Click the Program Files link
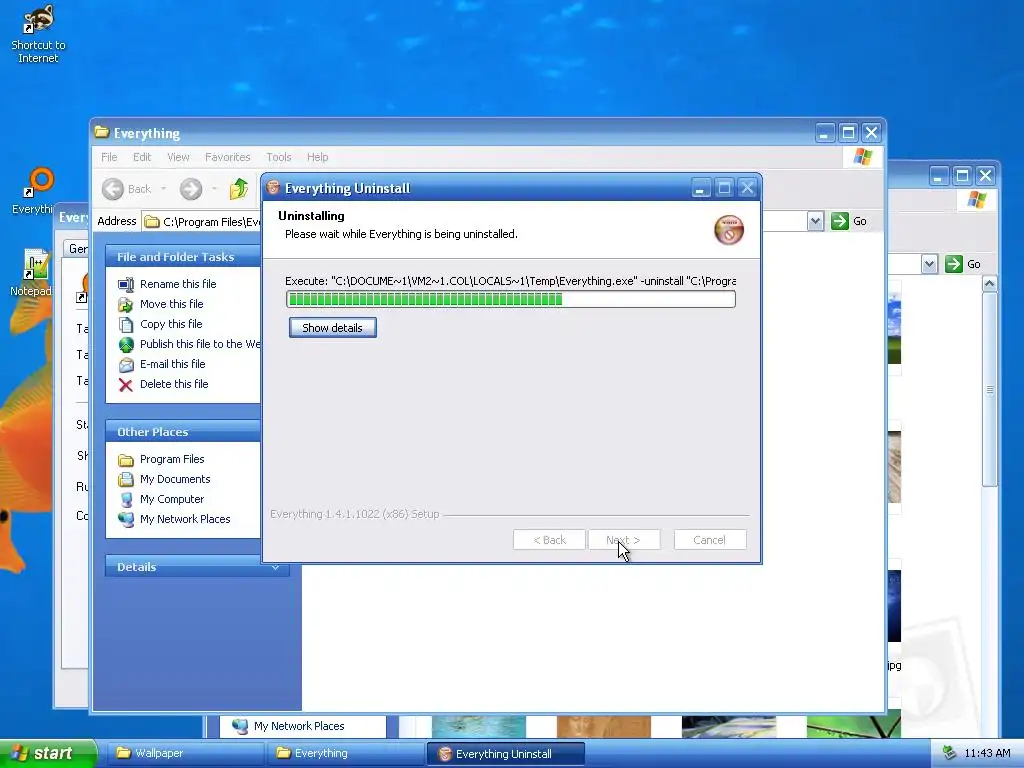1024x768 pixels. tap(172, 460)
